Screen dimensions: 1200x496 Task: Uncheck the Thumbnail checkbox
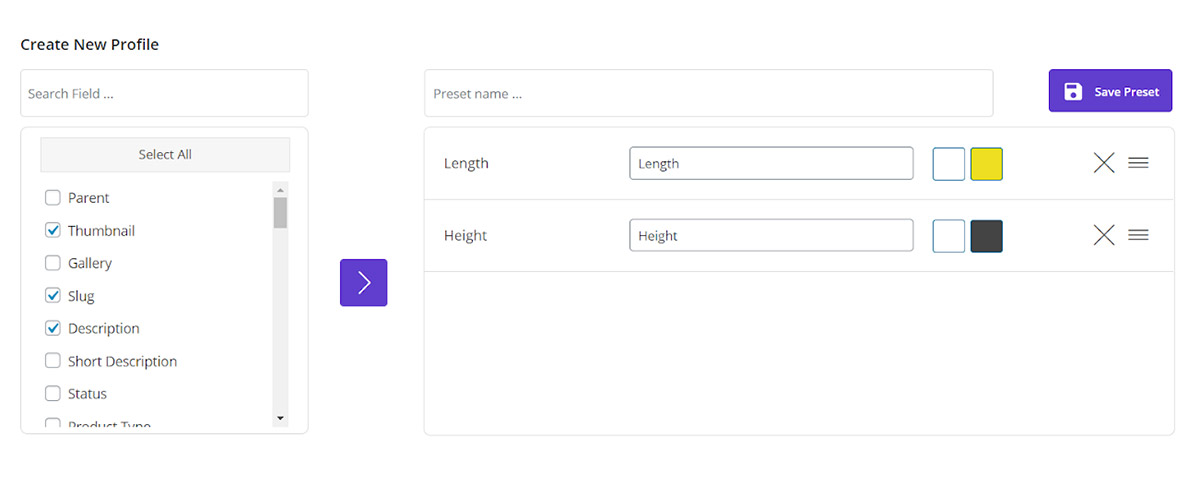pos(53,231)
